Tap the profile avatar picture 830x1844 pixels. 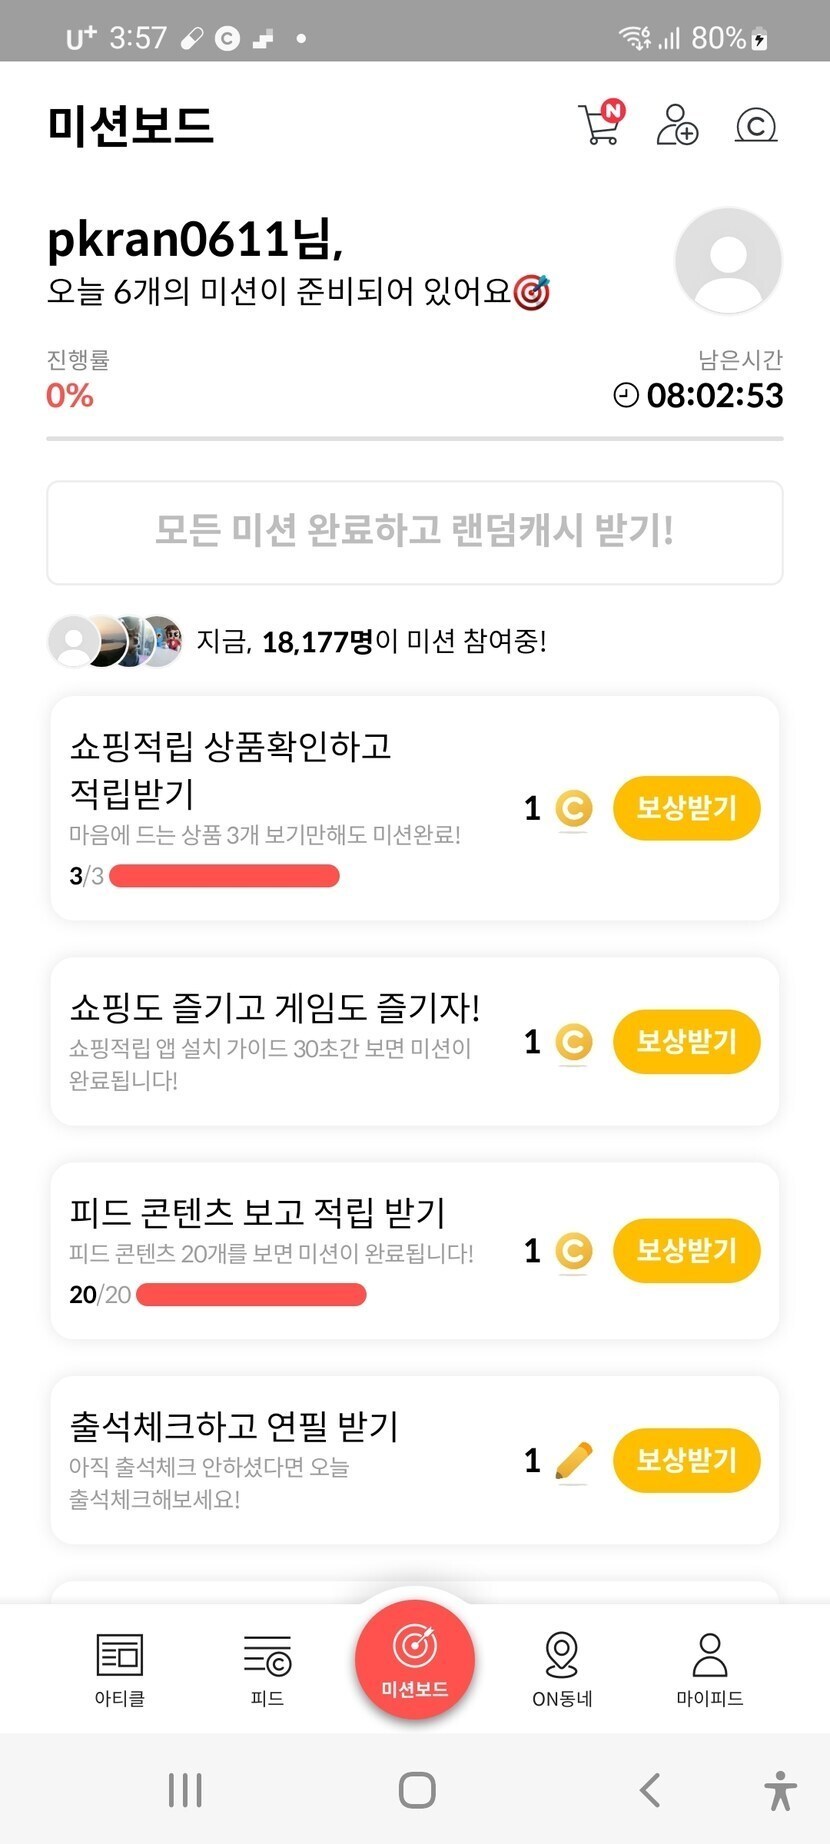pos(728,261)
